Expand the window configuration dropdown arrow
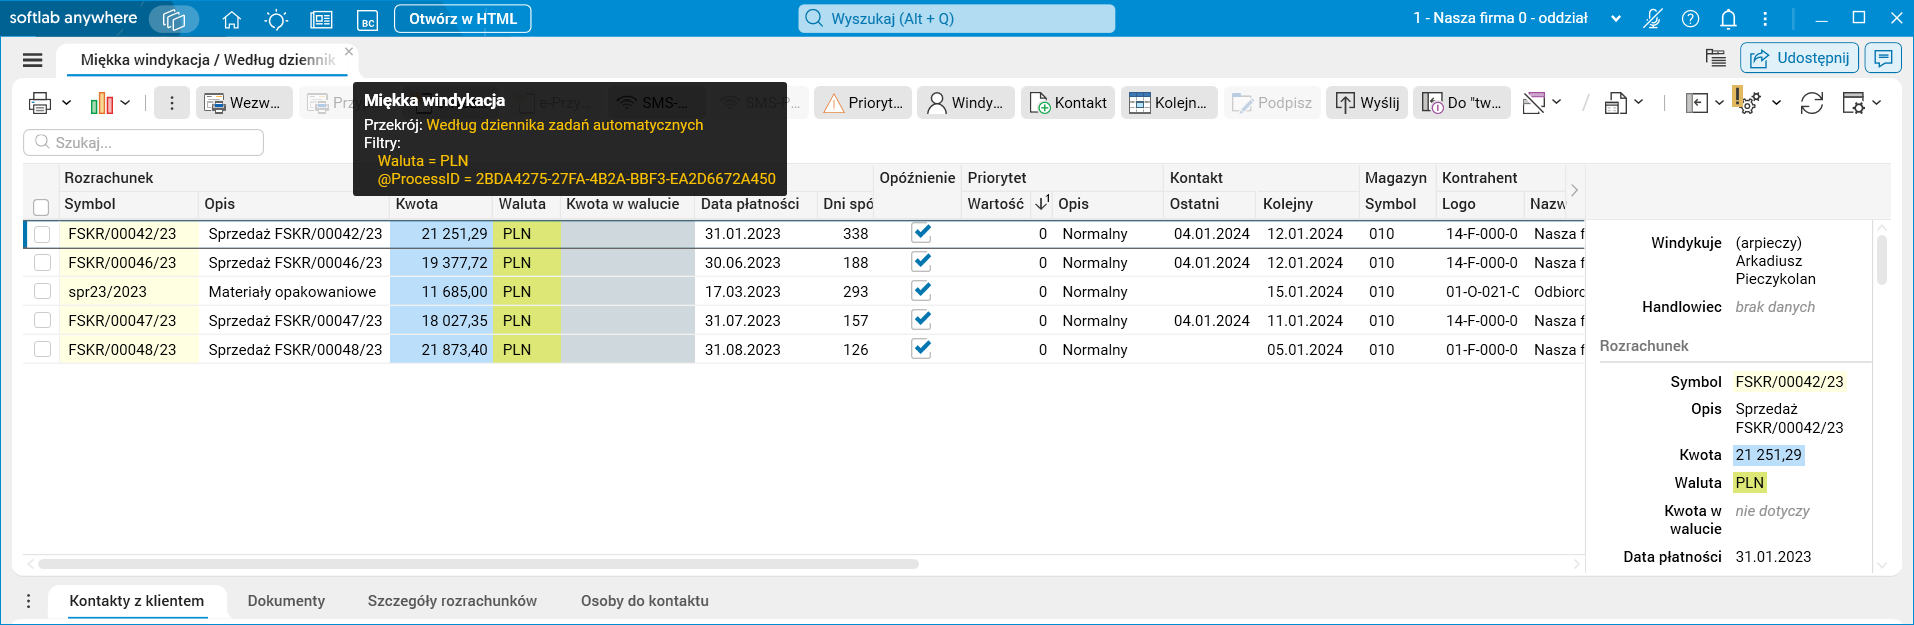The height and width of the screenshot is (625, 1914). click(1876, 102)
